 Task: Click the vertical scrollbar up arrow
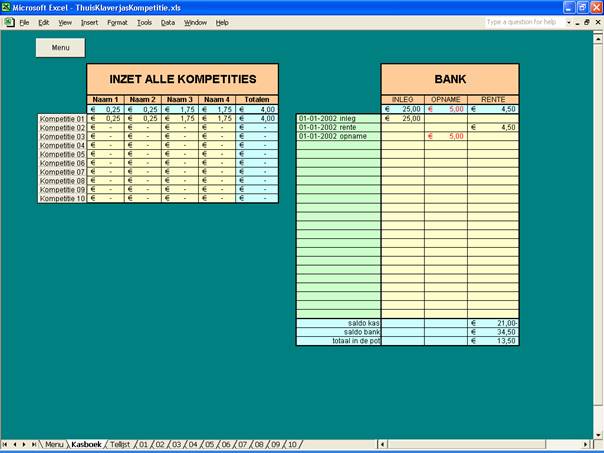tap(598, 39)
